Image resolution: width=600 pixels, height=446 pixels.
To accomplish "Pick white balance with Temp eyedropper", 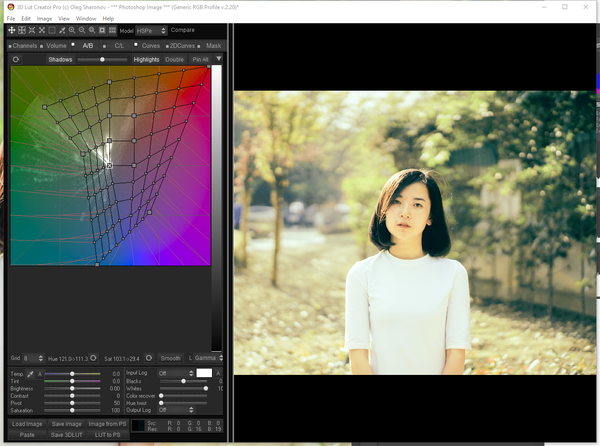I will [30, 374].
